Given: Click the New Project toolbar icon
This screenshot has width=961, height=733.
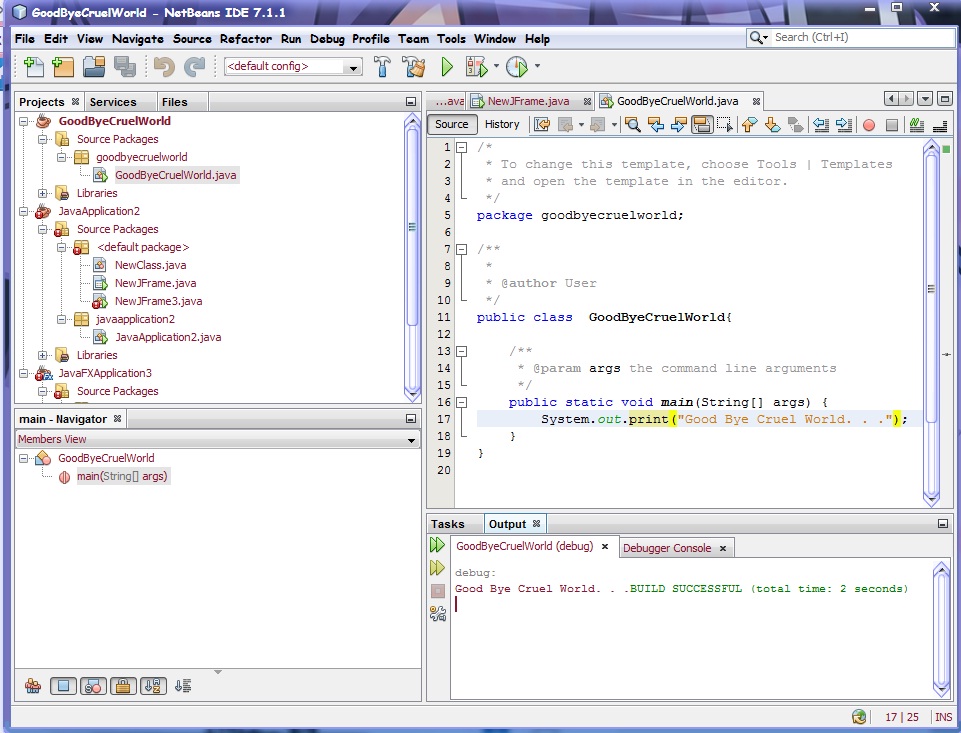Looking at the screenshot, I should pyautogui.click(x=63, y=66).
